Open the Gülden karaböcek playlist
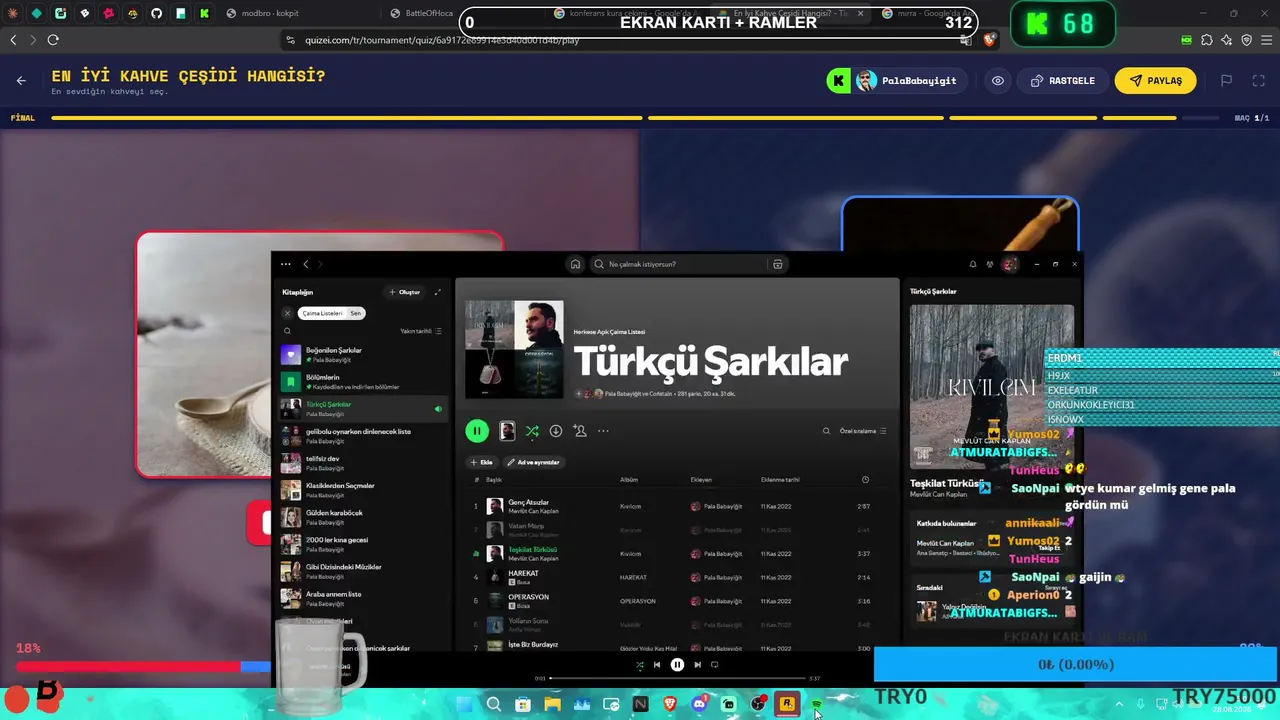 point(363,517)
